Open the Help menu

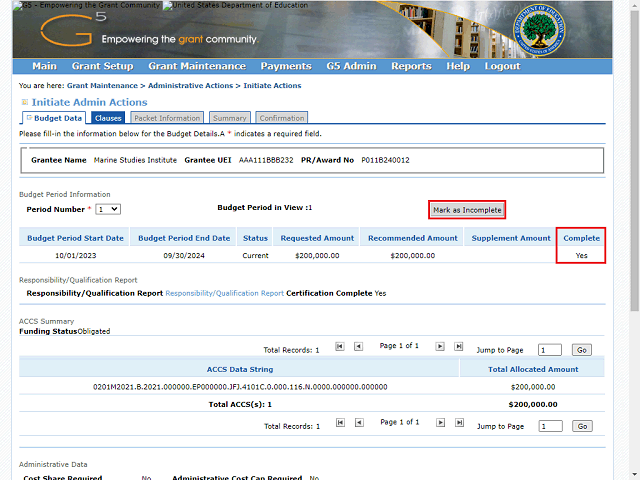point(458,66)
